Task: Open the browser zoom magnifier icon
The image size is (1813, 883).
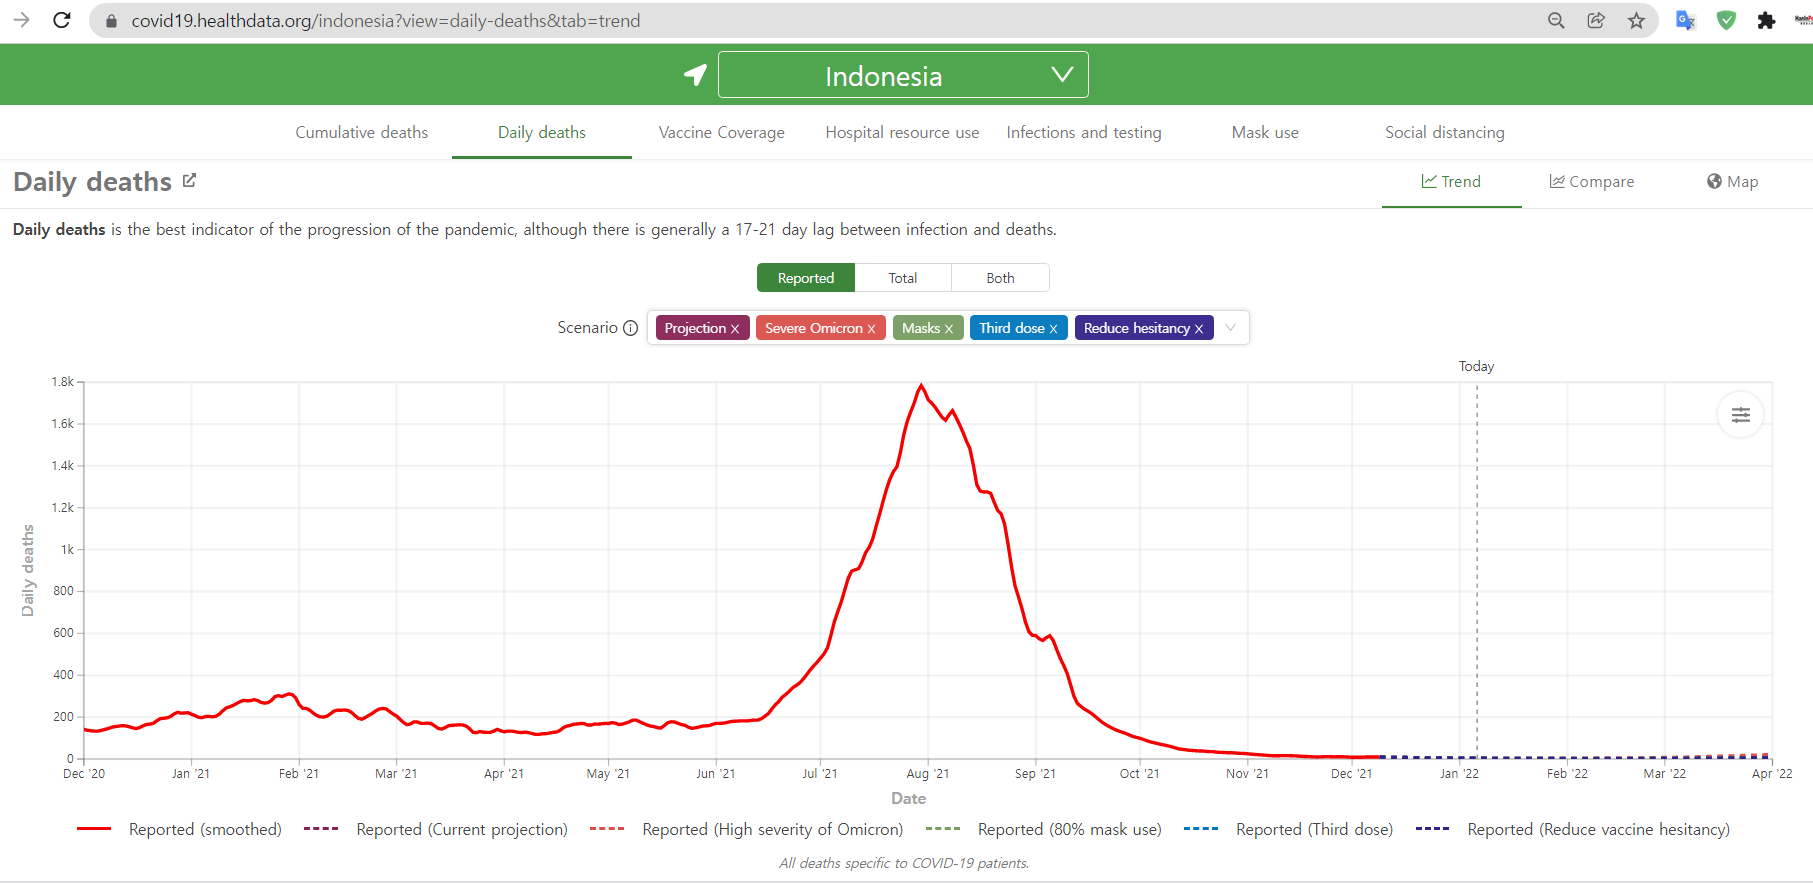Action: click(x=1556, y=20)
